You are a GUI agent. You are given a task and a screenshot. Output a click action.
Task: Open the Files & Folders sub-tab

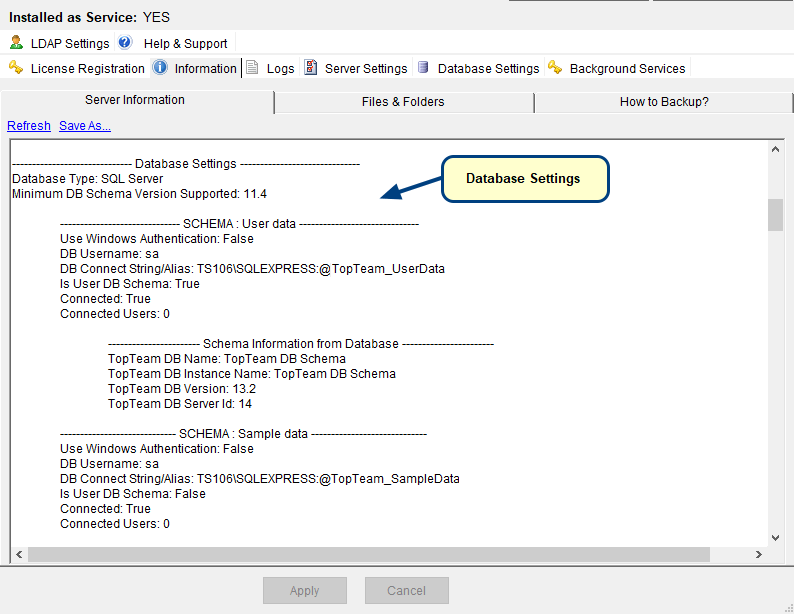coord(404,102)
